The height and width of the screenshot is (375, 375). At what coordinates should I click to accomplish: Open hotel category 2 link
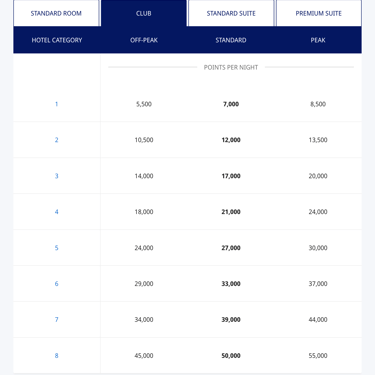click(x=56, y=140)
